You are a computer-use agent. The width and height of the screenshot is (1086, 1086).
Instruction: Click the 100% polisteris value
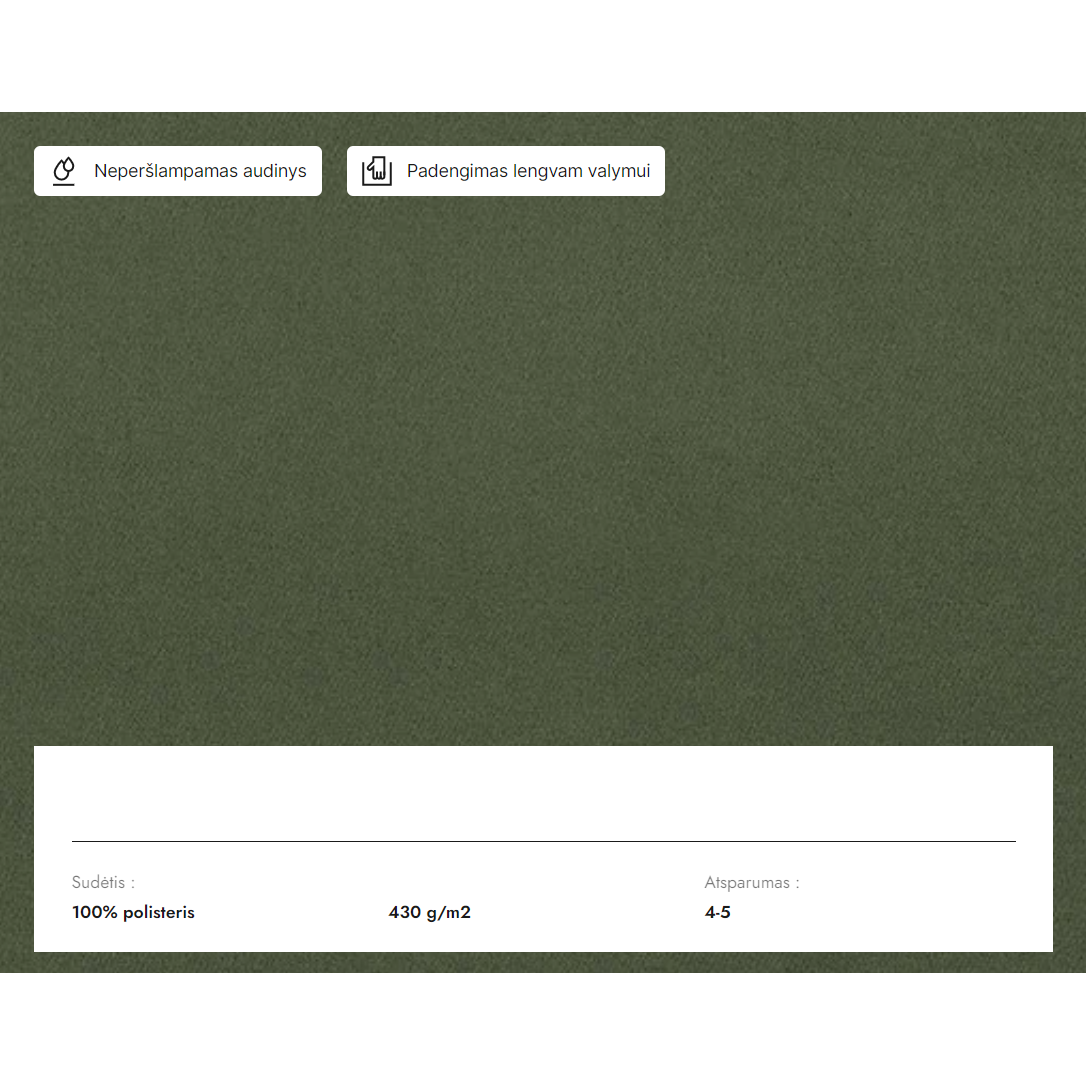pyautogui.click(x=133, y=912)
